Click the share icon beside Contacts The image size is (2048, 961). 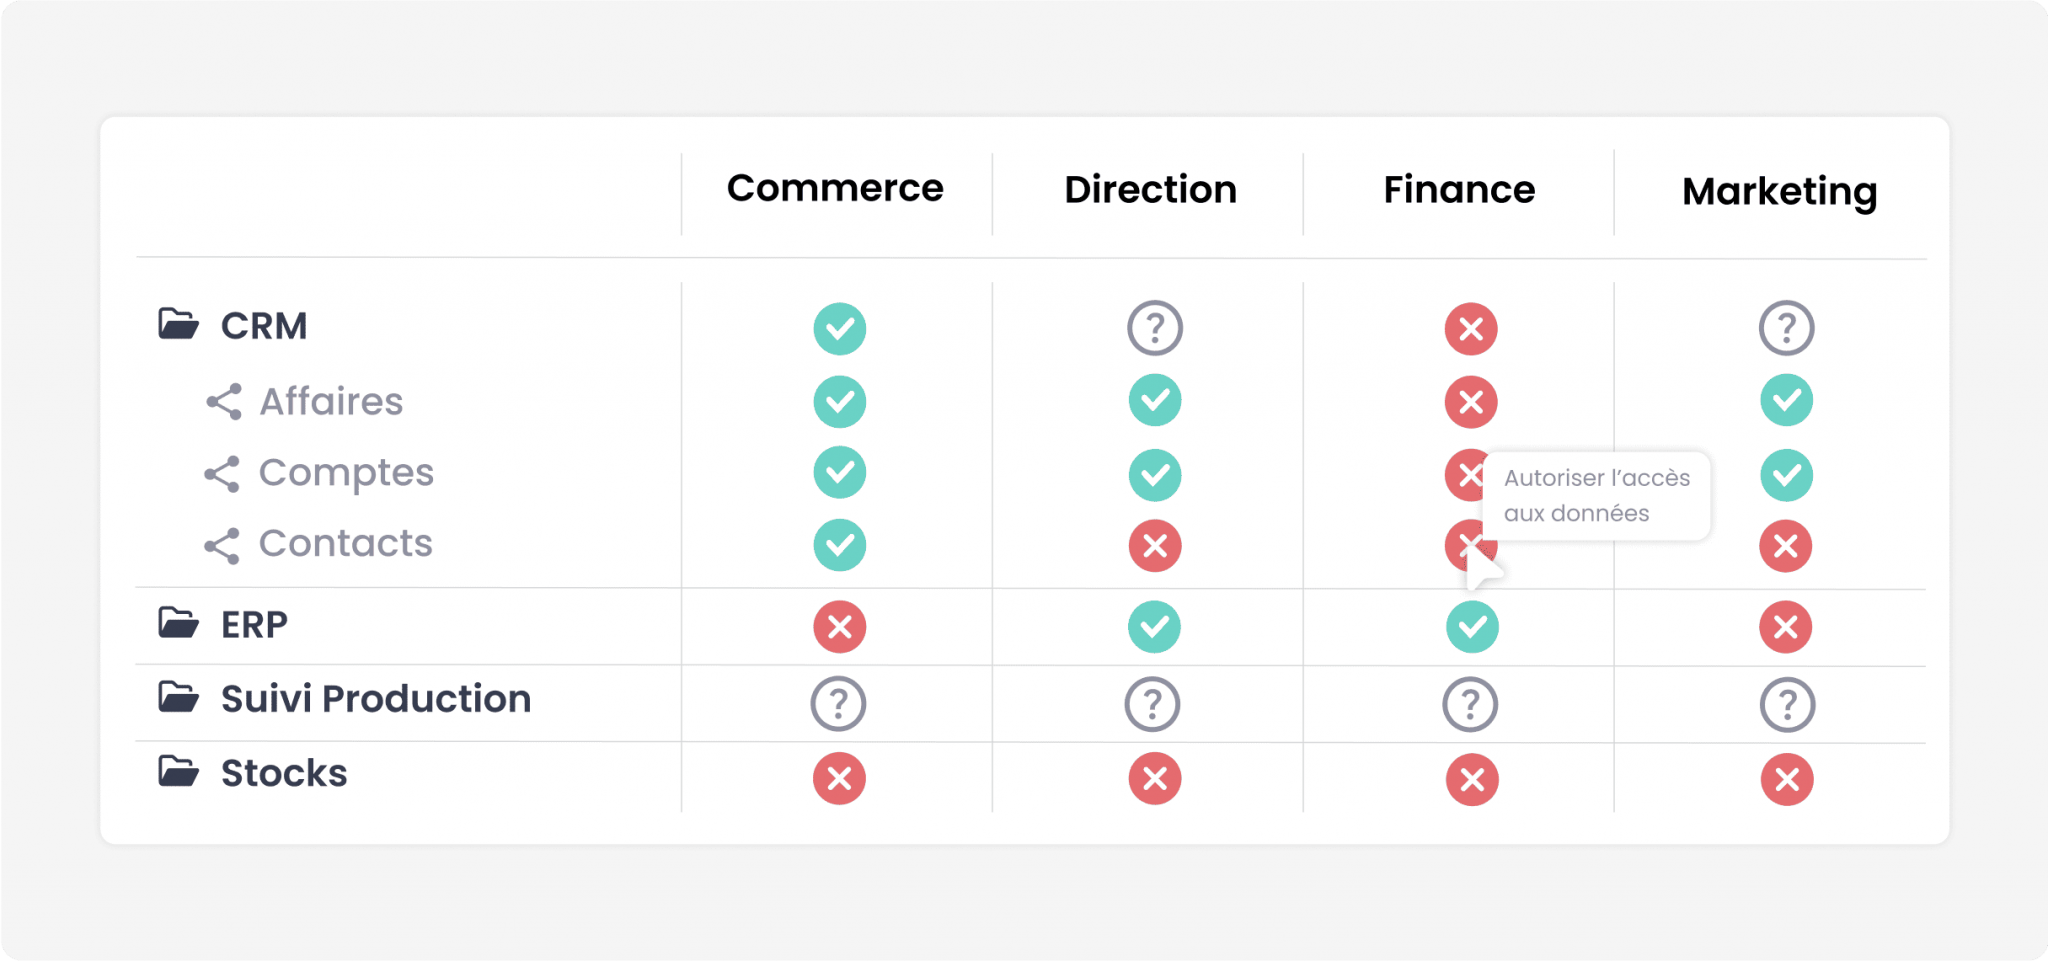[222, 546]
